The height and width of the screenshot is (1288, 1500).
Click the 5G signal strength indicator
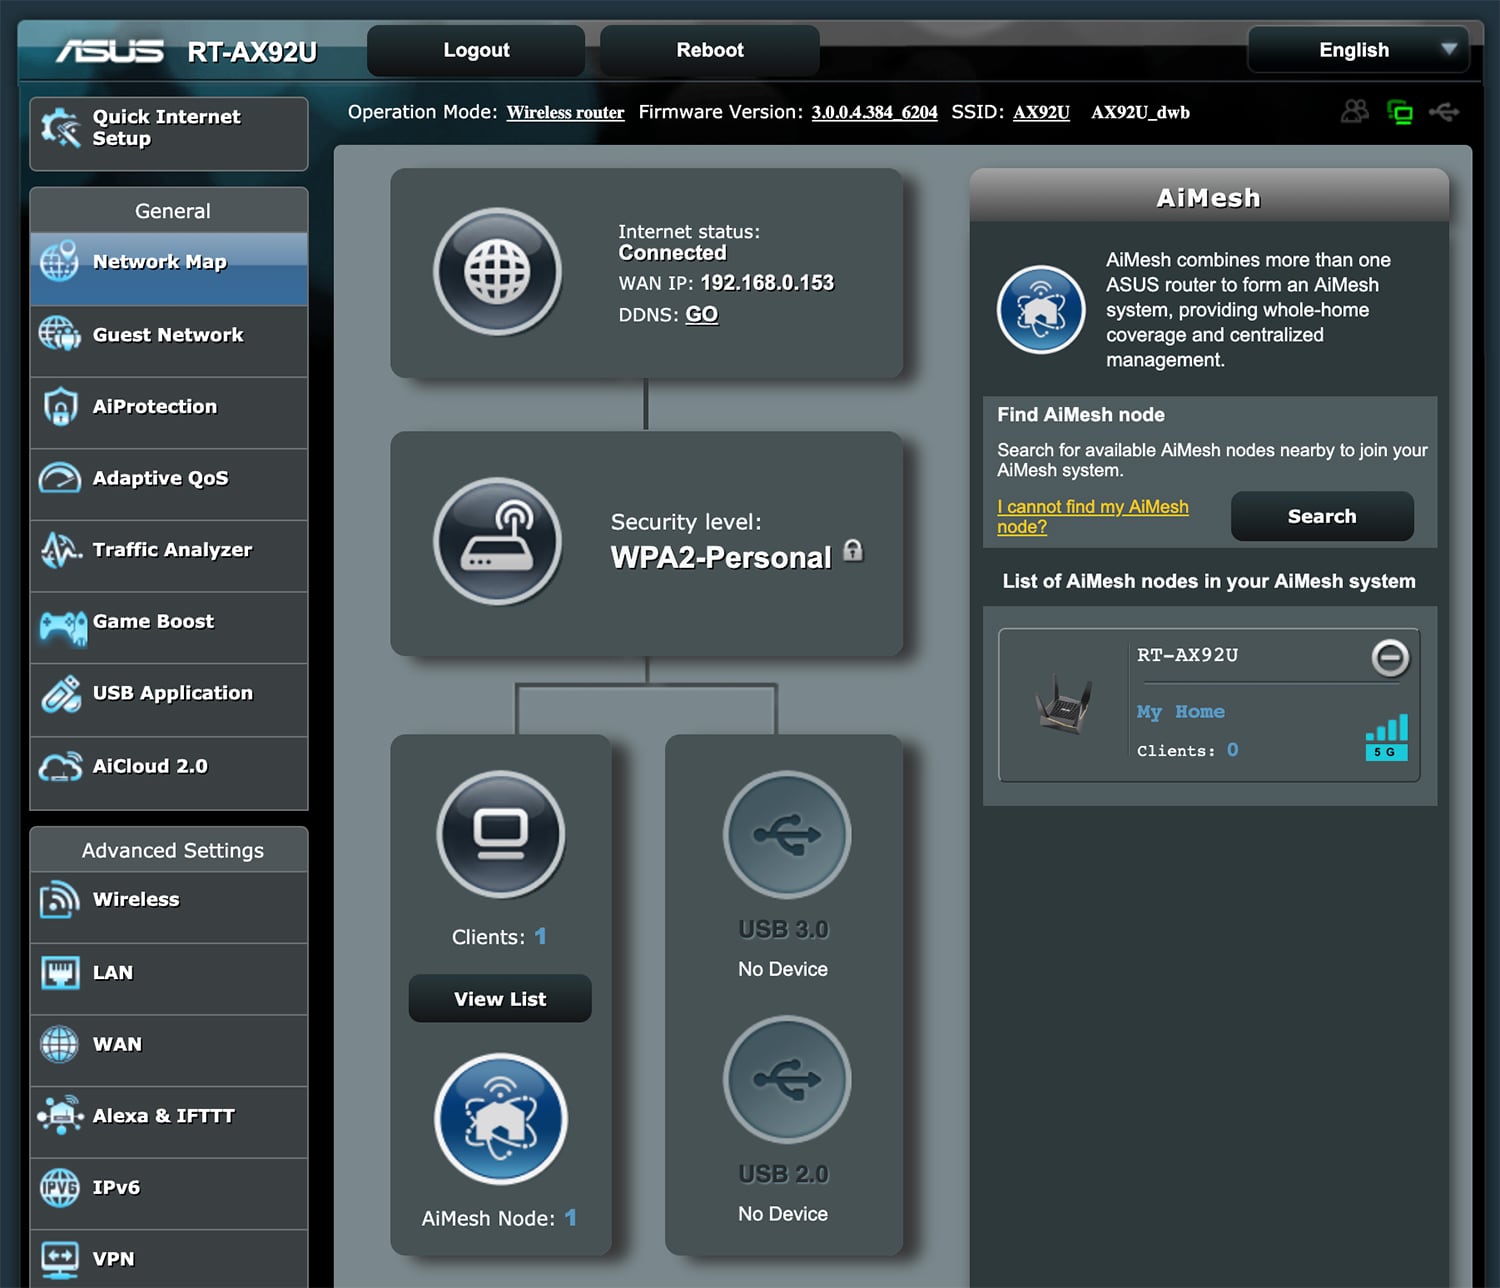tap(1387, 737)
